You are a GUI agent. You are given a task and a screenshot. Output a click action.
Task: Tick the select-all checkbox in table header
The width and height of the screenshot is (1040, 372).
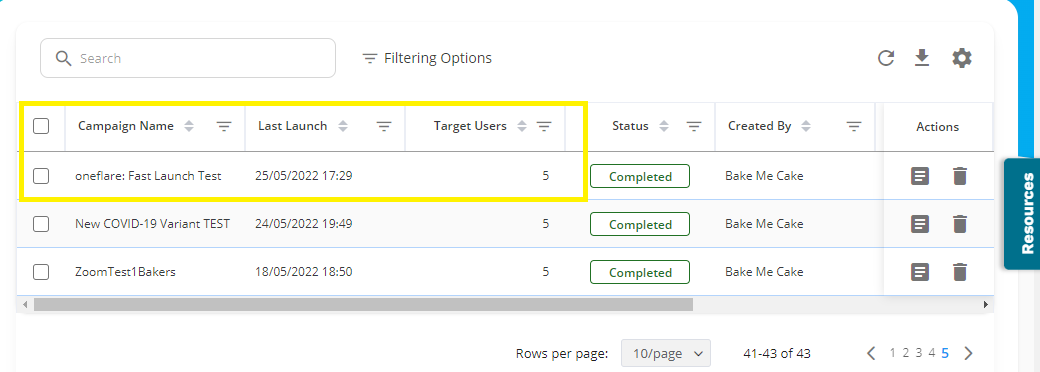click(41, 126)
